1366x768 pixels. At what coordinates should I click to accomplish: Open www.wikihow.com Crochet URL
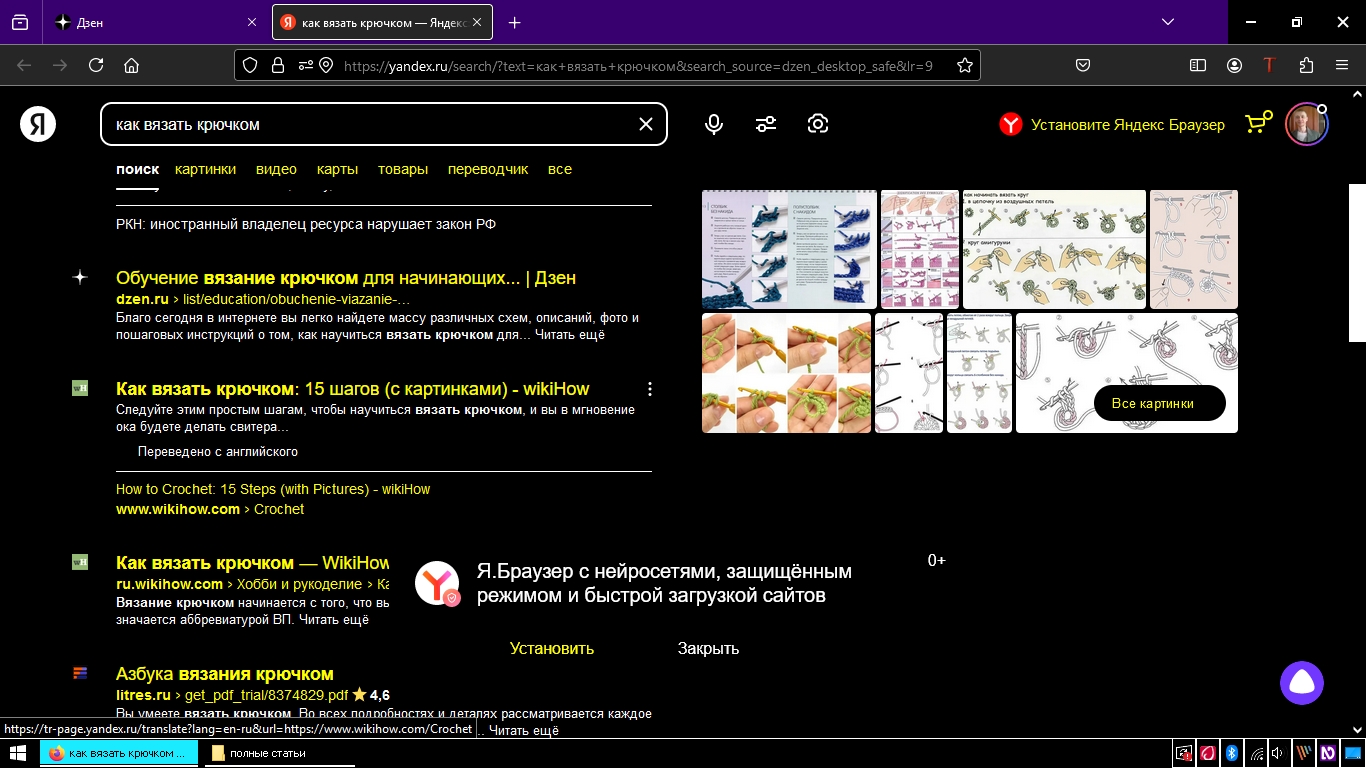210,509
